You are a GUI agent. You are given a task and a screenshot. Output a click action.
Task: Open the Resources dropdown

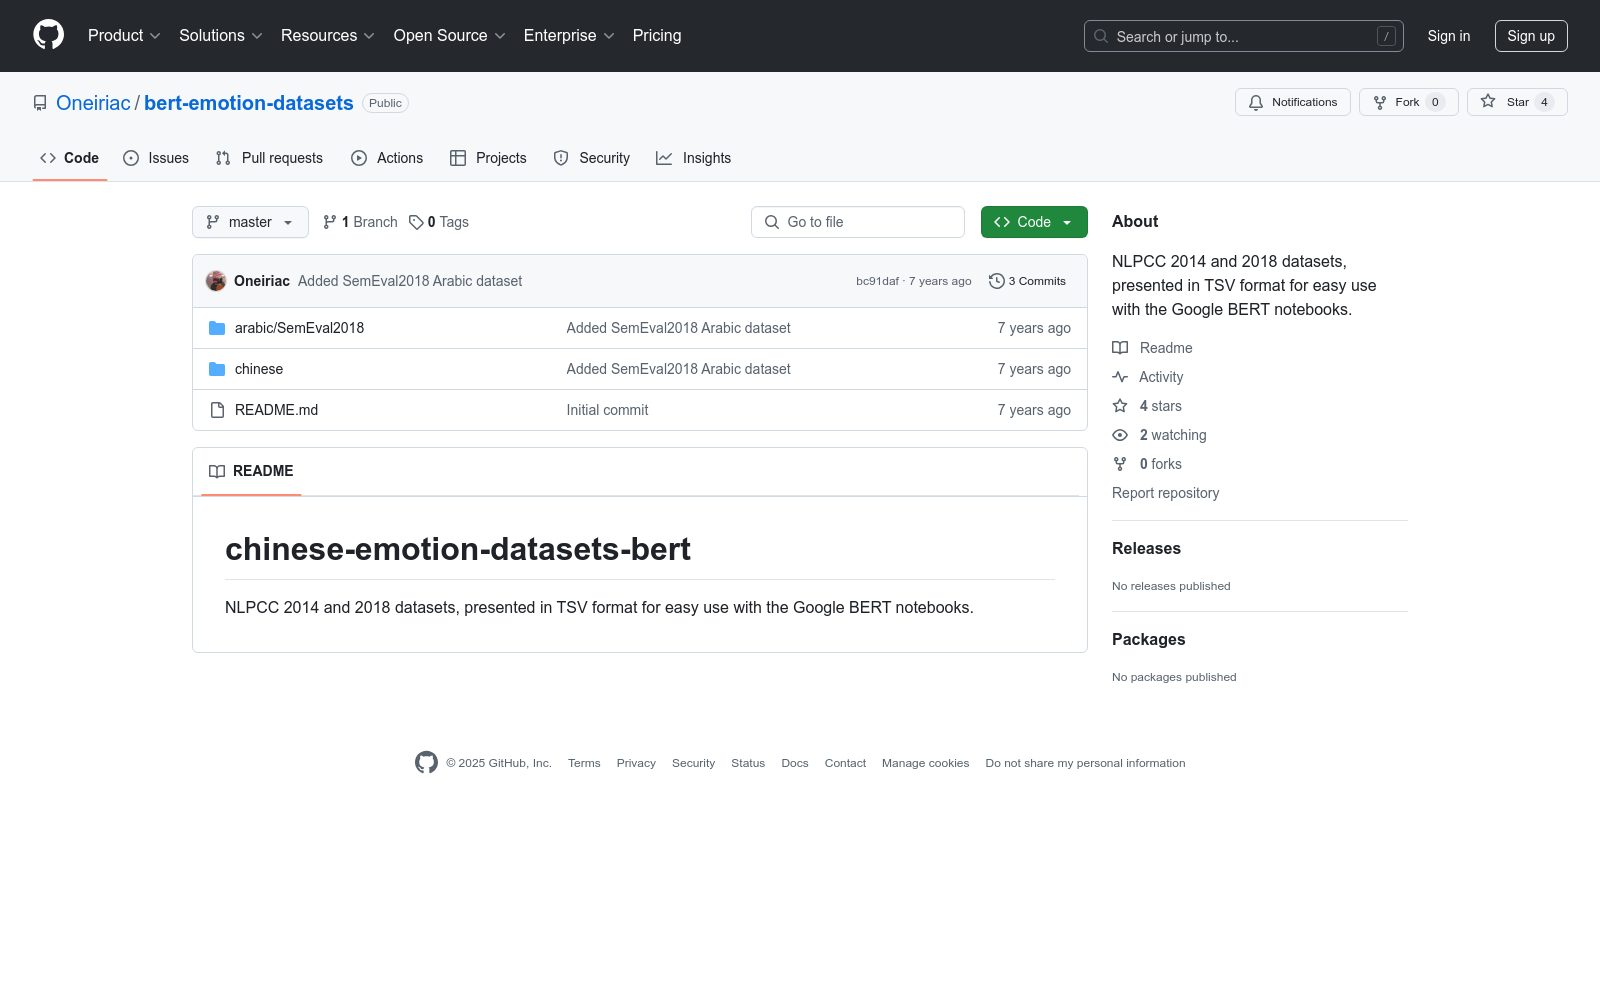pyautogui.click(x=328, y=36)
